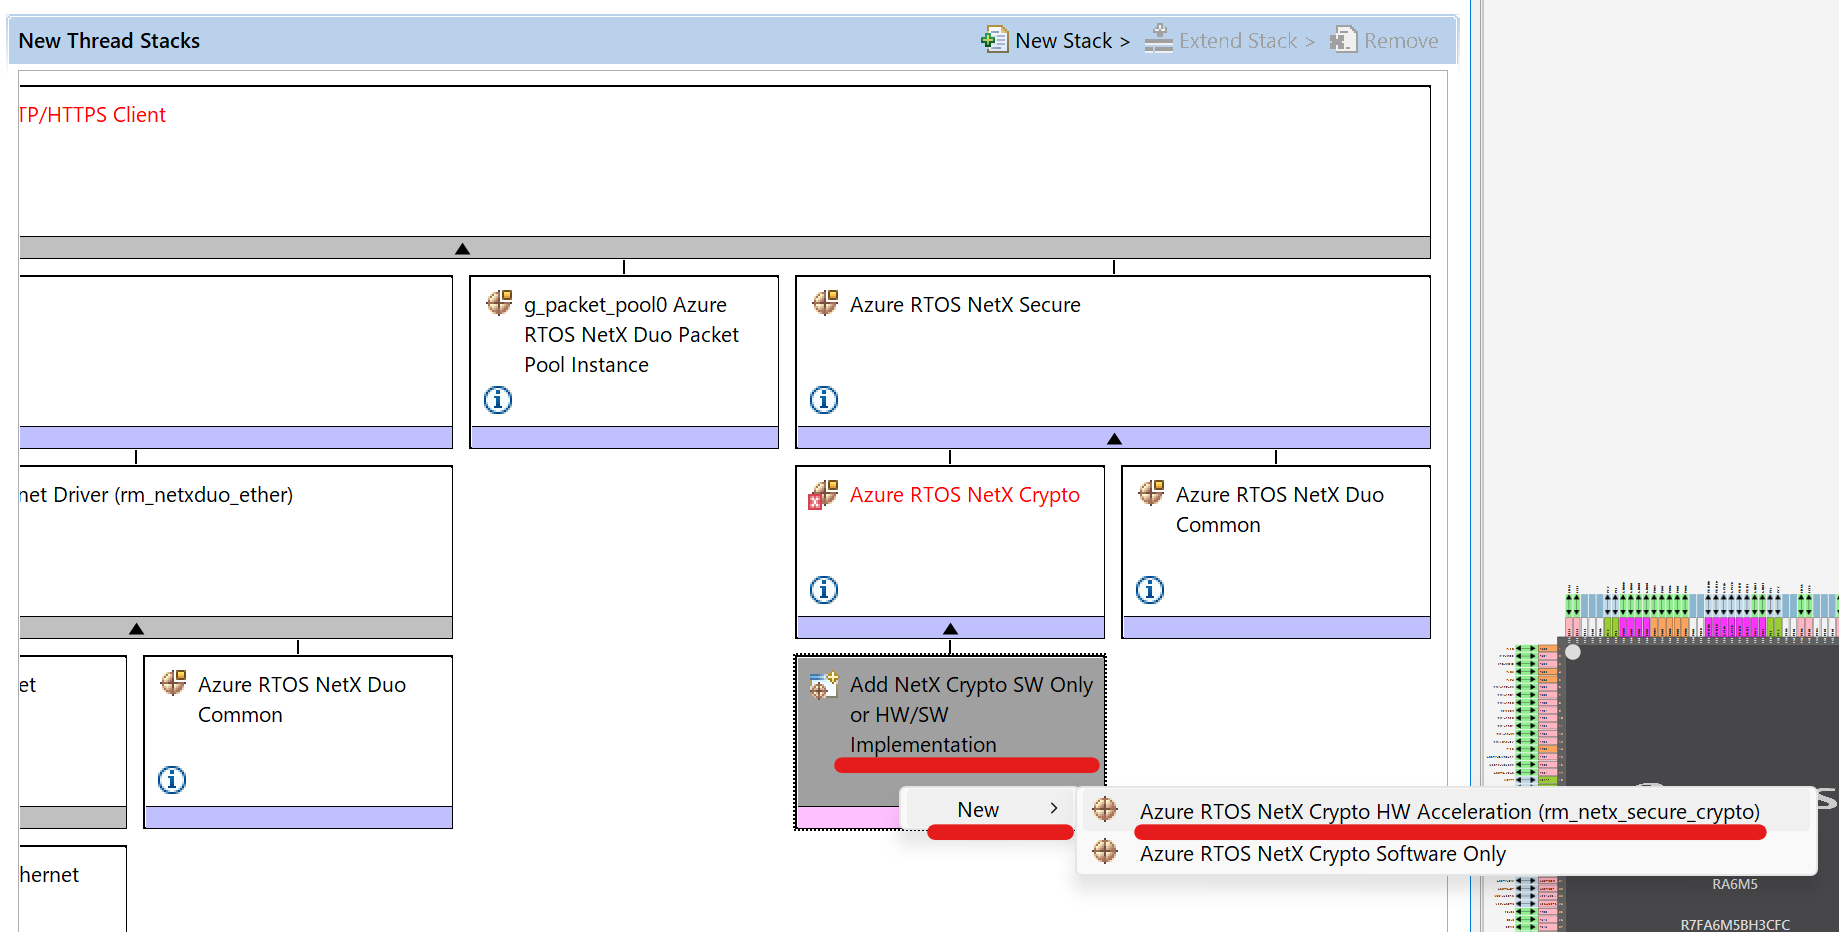Open info for NetX Duo Common under Secure
The height and width of the screenshot is (932, 1839).
click(1150, 590)
